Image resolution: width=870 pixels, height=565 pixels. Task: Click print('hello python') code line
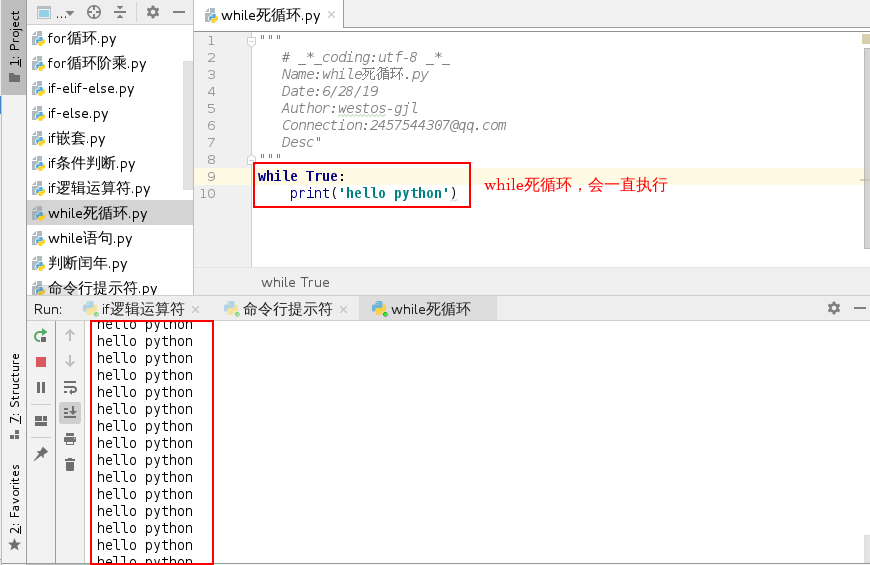tap(373, 193)
